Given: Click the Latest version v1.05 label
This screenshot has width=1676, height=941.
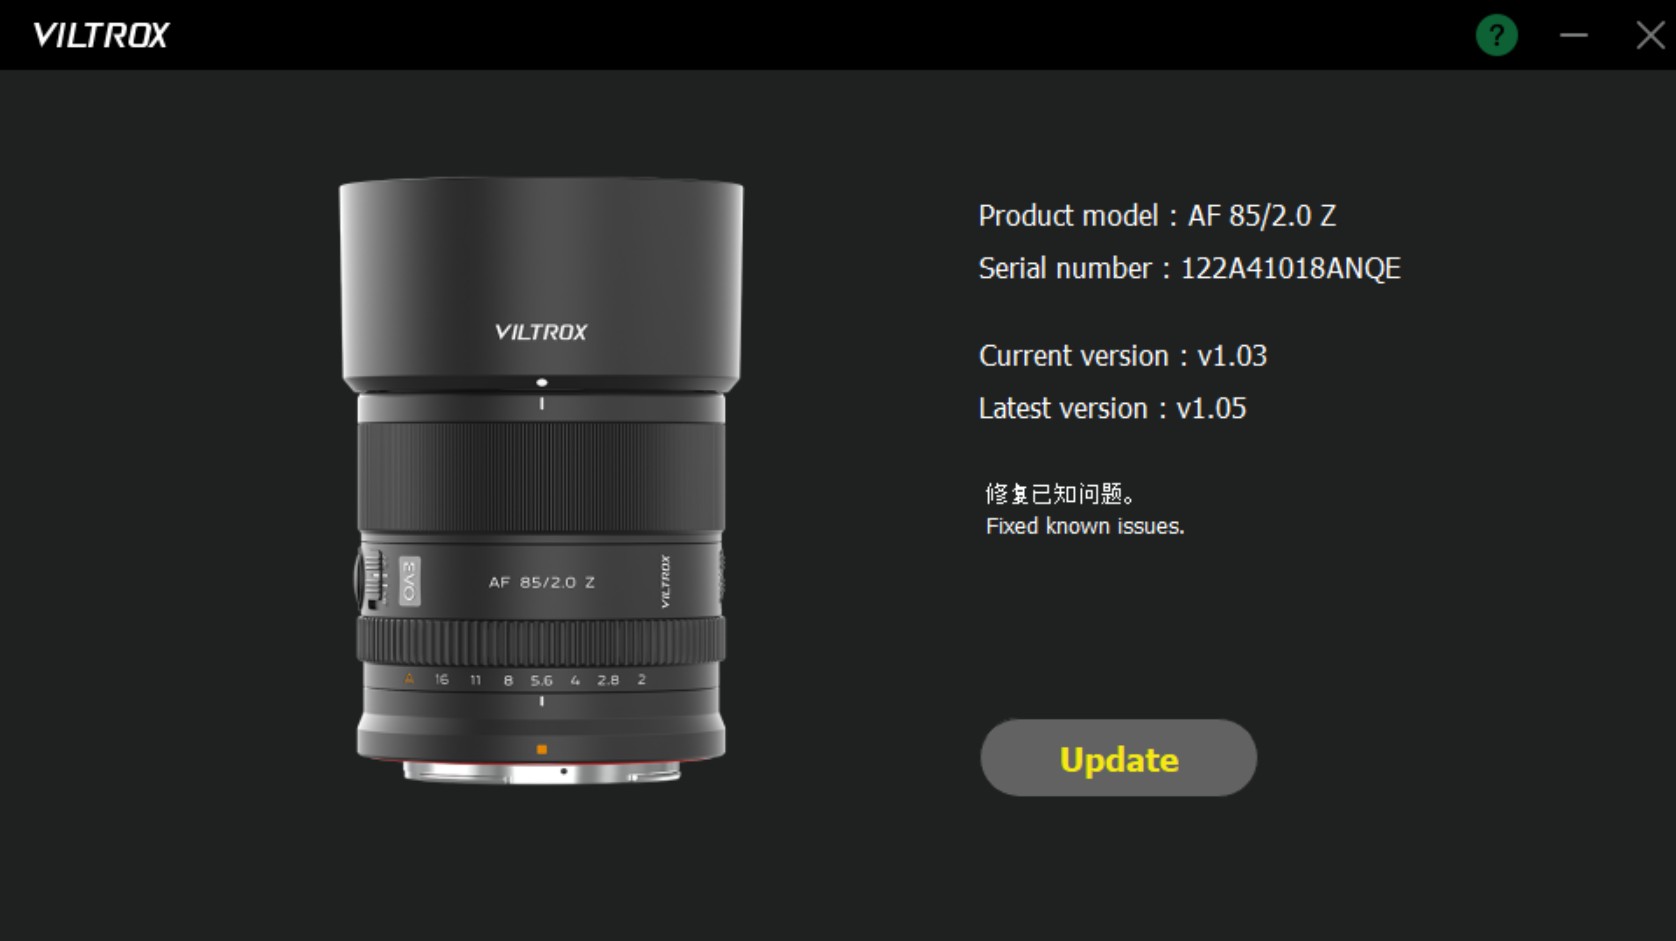Looking at the screenshot, I should 1112,409.
